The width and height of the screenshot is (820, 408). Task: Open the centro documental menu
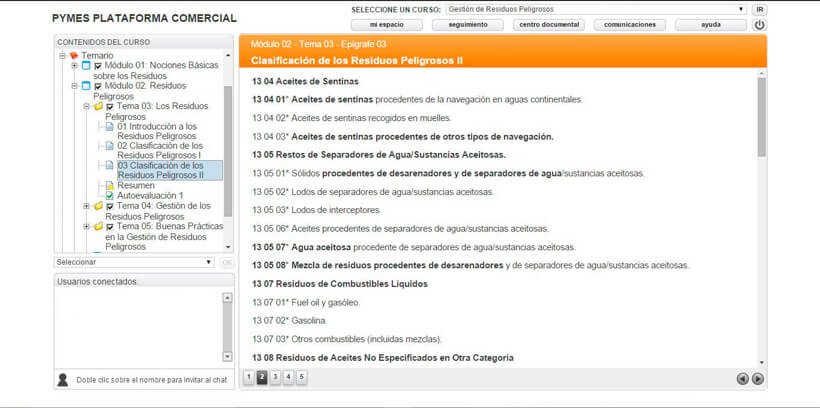[549, 25]
